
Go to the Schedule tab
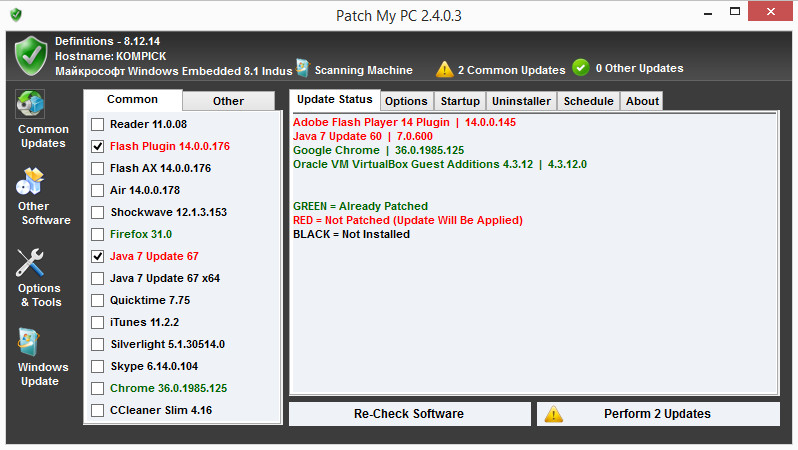click(588, 101)
